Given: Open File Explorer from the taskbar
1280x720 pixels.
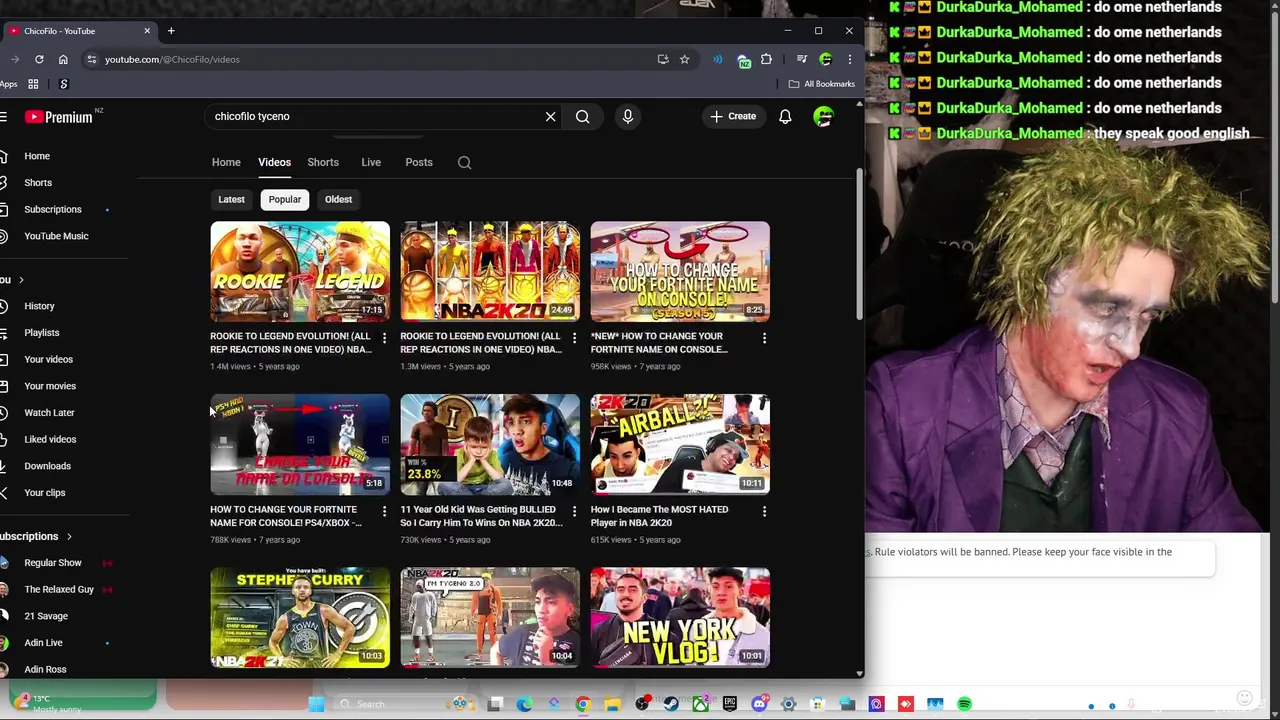Looking at the screenshot, I should [x=612, y=704].
